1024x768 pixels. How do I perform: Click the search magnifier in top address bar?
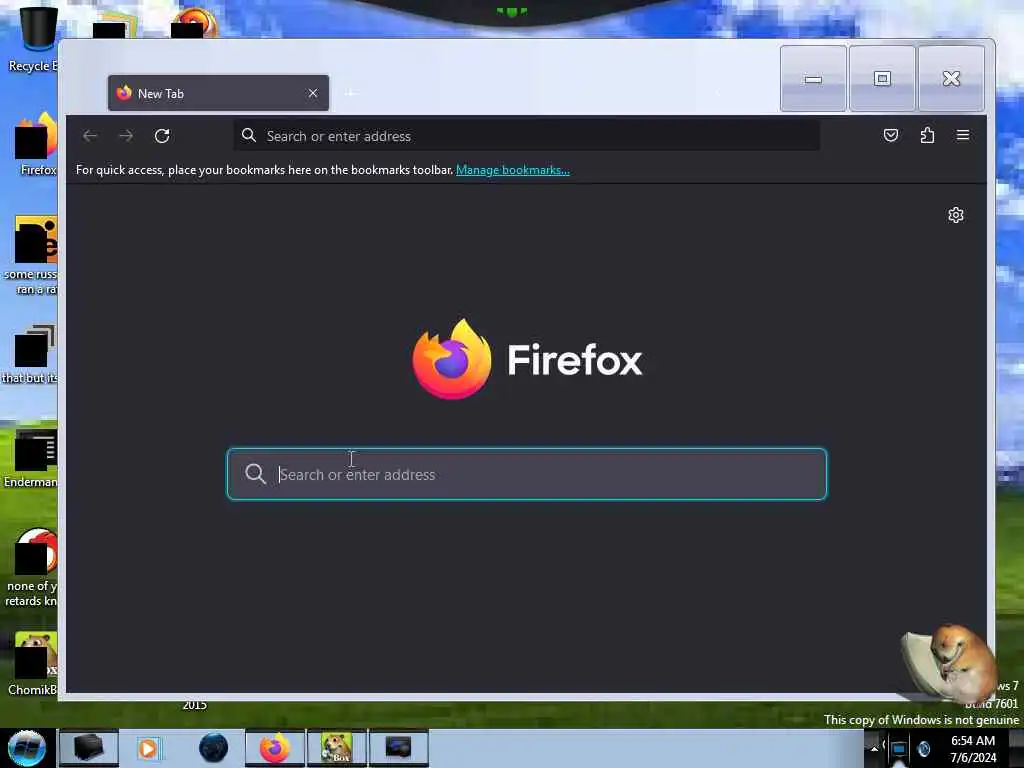click(x=249, y=135)
